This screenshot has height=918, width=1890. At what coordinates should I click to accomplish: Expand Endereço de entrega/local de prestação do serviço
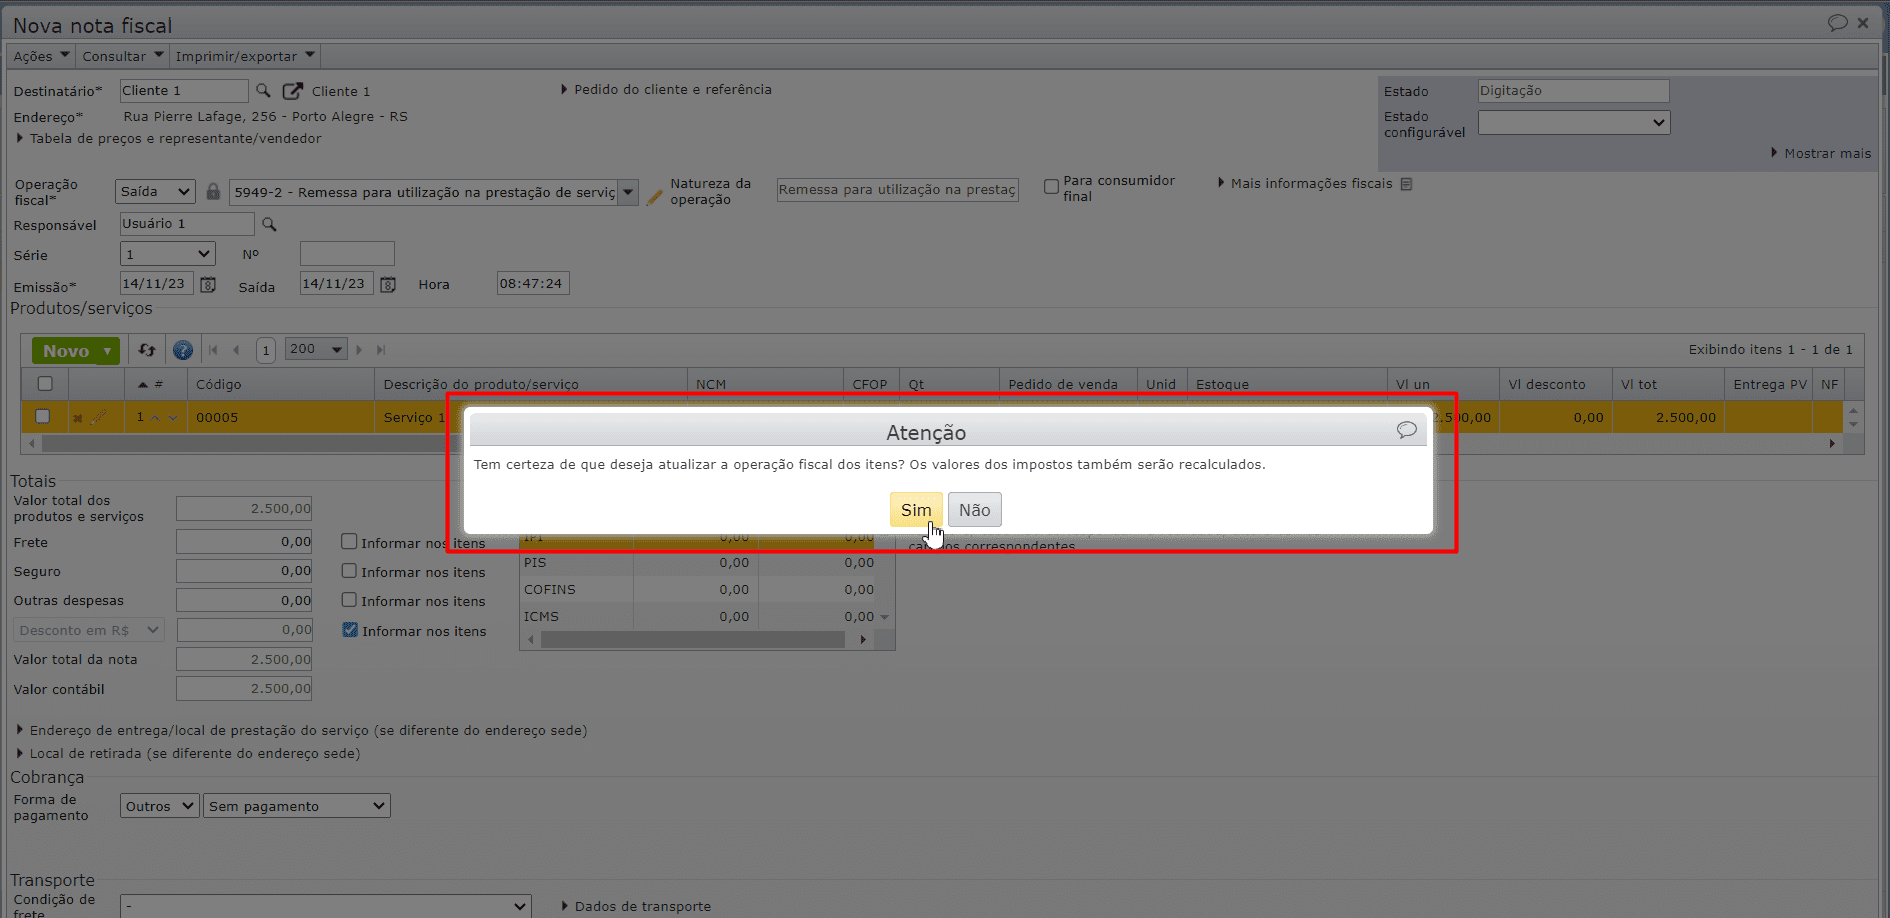(x=302, y=731)
